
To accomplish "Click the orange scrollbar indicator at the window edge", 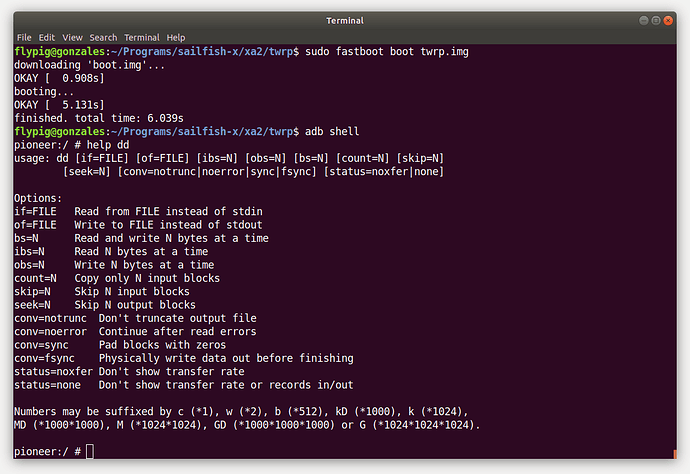I will 675,454.
